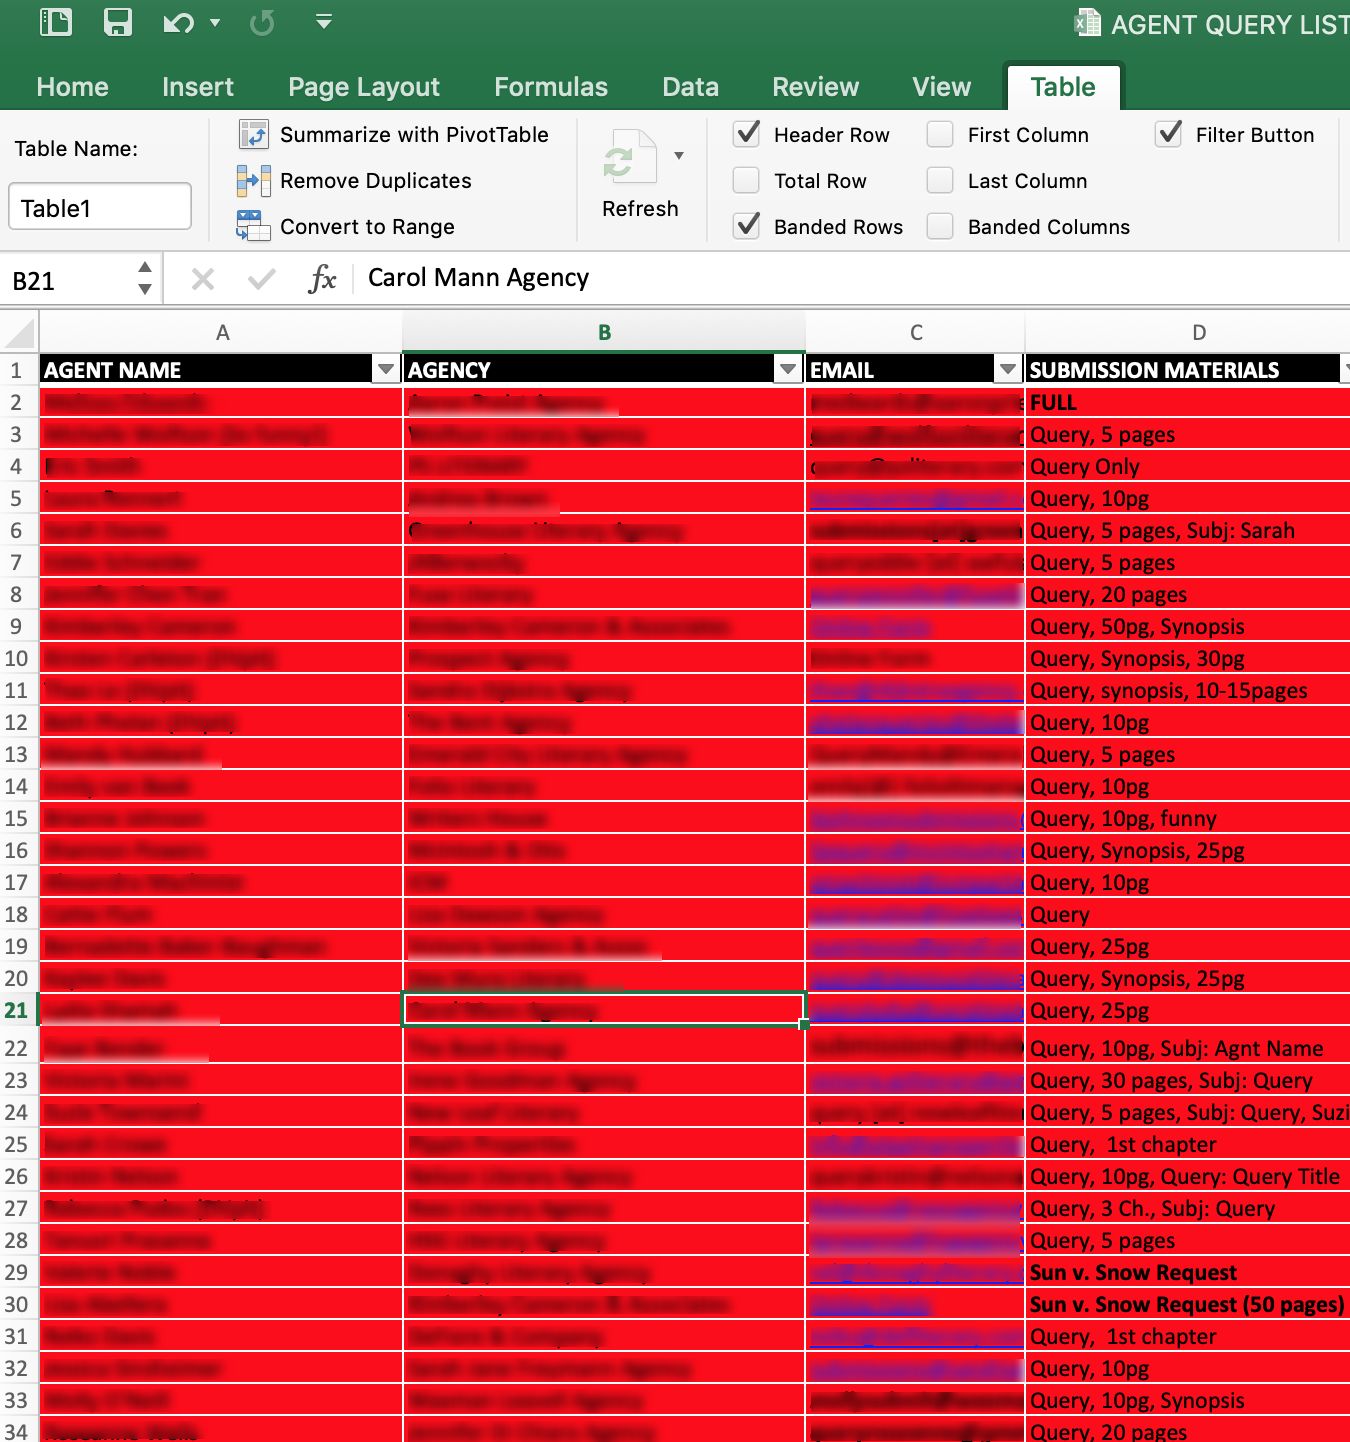Select cell Query, 10pg, Query: Query Title
Image resolution: width=1350 pixels, height=1442 pixels.
point(1188,1176)
